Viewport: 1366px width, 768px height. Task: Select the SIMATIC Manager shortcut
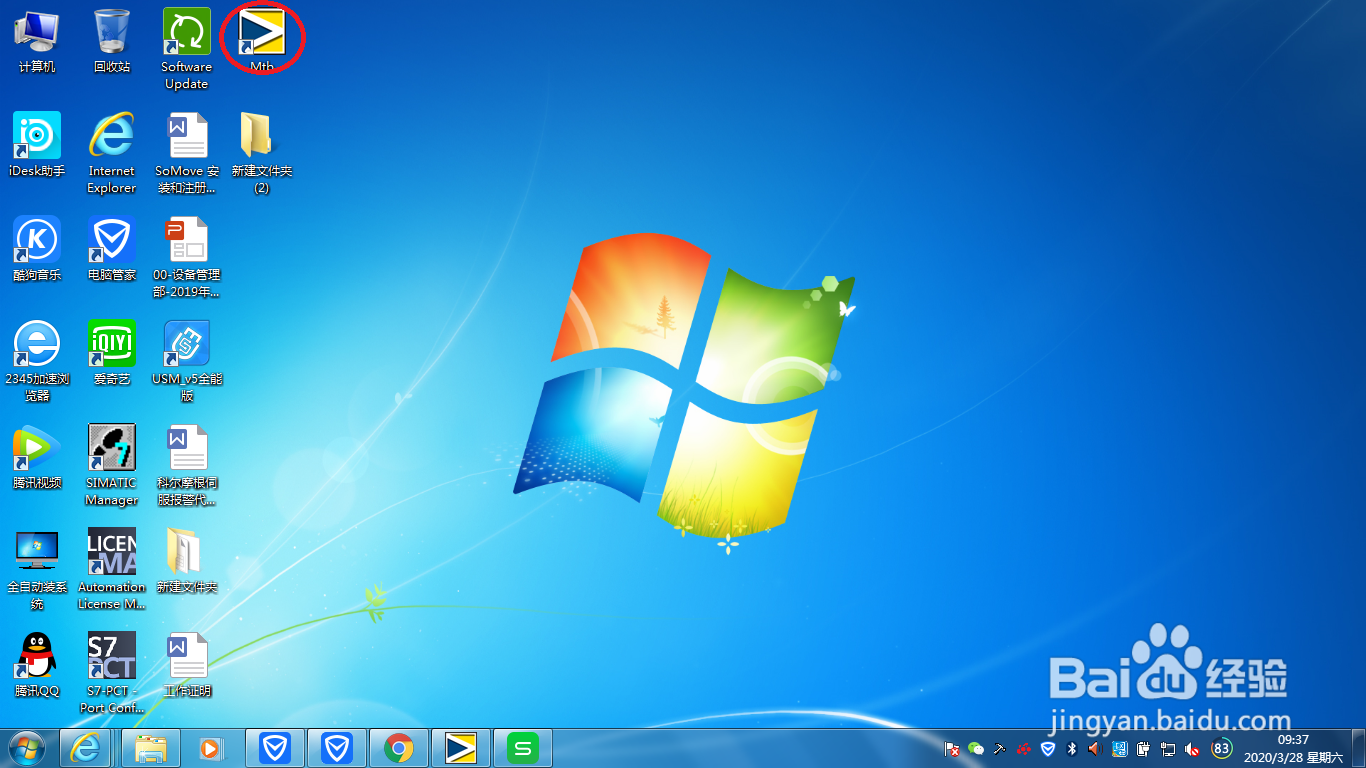112,465
